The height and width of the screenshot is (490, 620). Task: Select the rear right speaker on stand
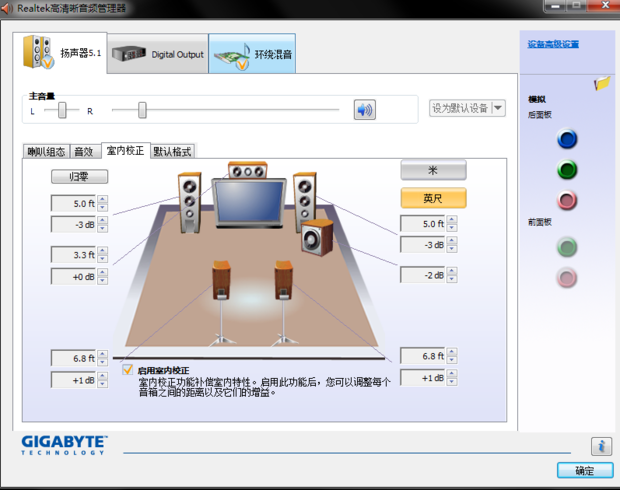tap(284, 280)
